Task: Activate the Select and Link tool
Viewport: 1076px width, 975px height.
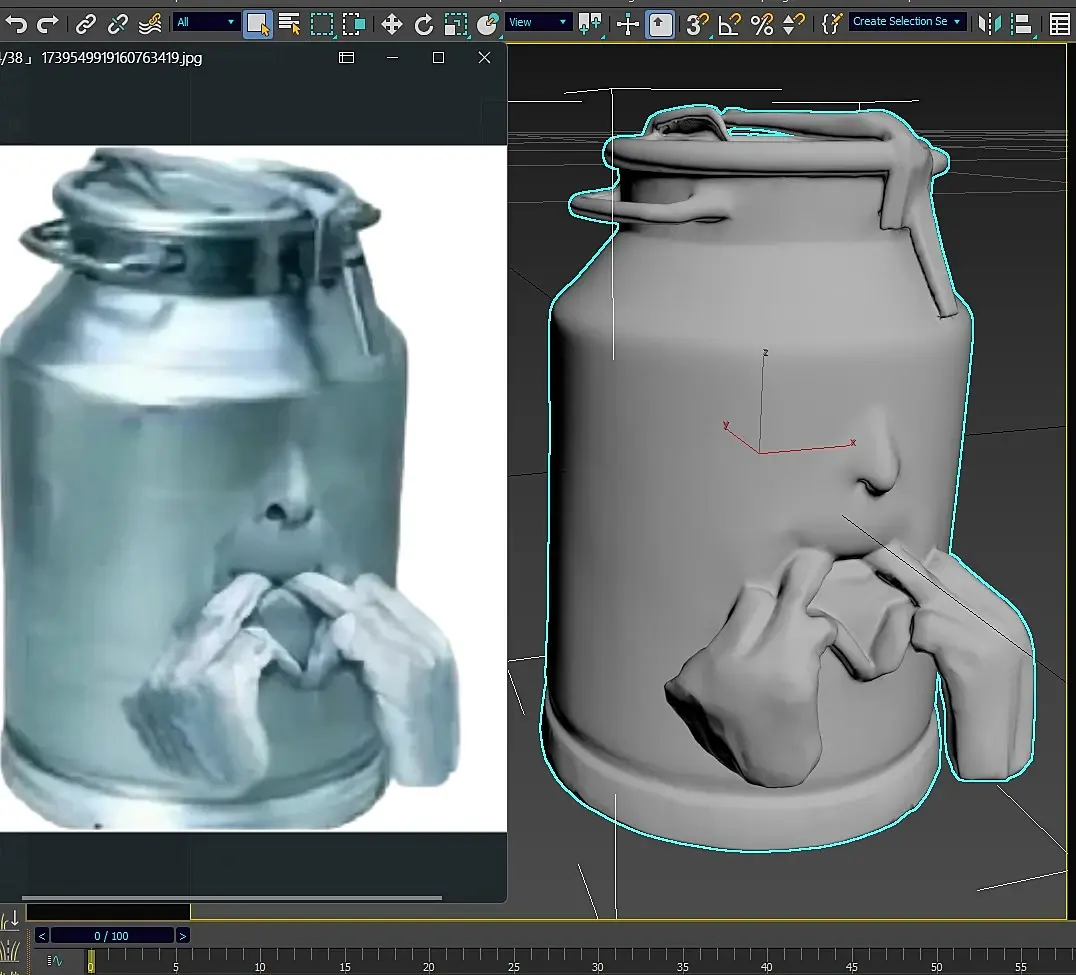Action: tap(87, 23)
